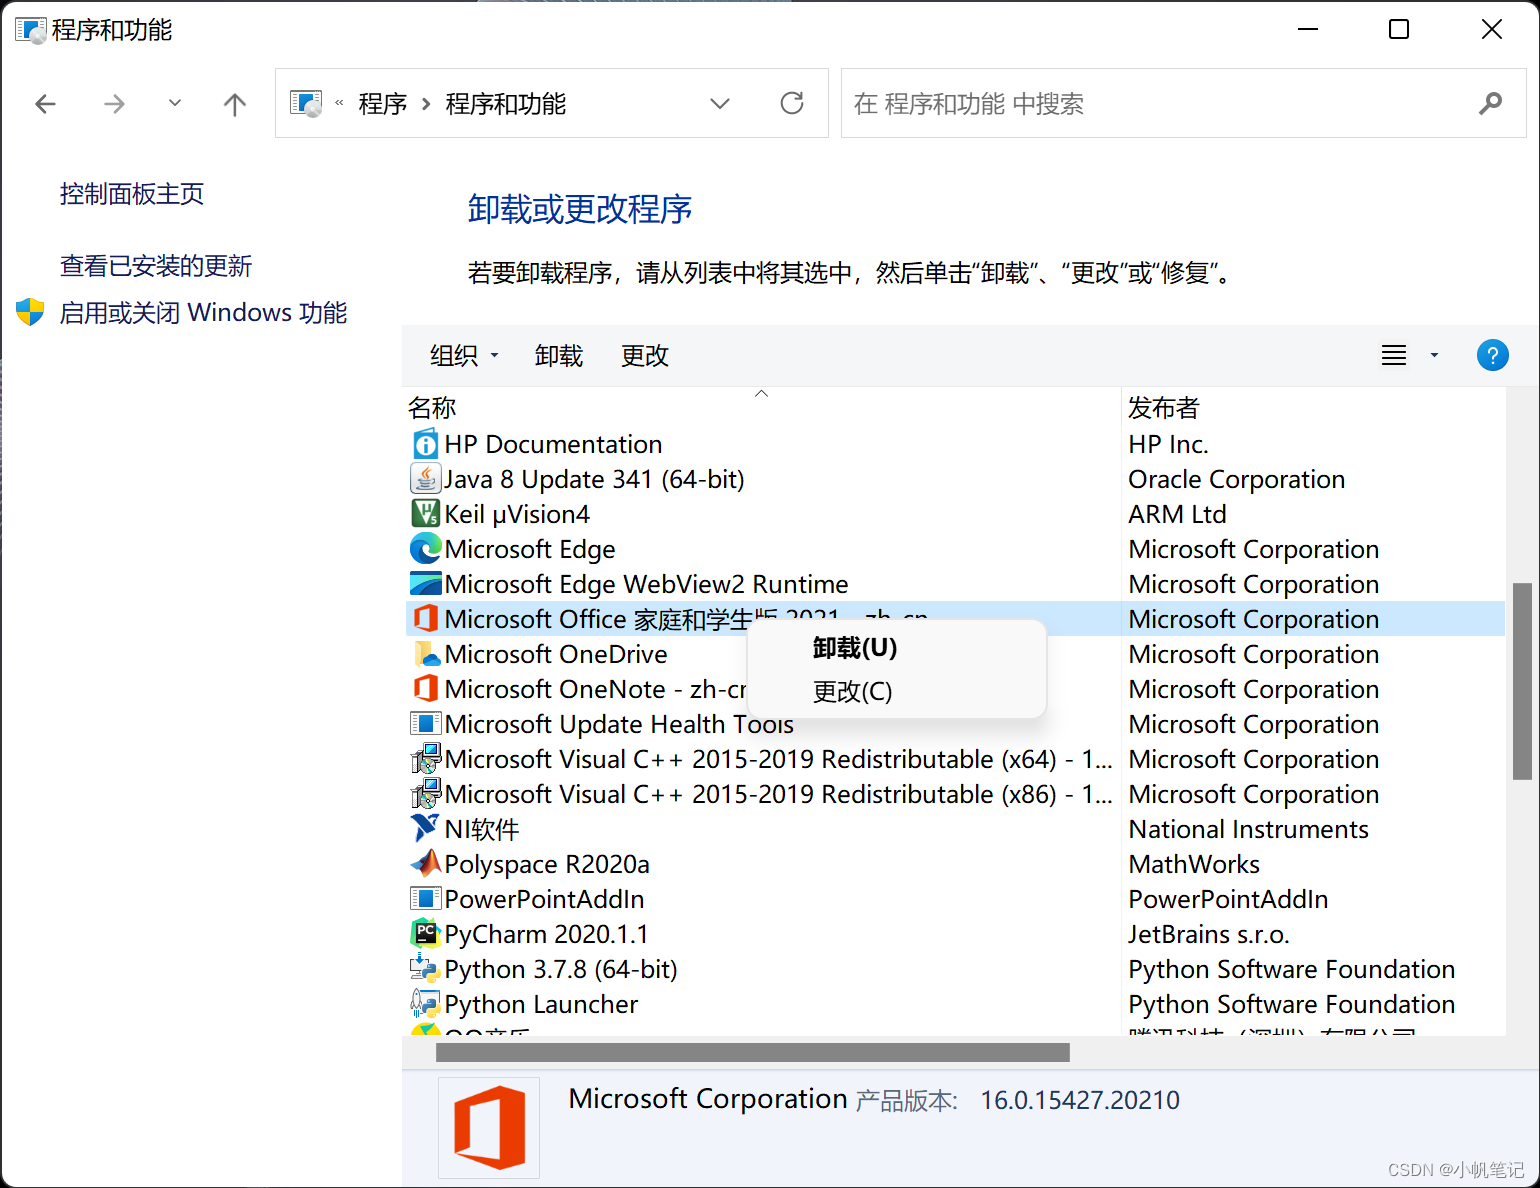The image size is (1540, 1188).
Task: Click the publisher JetBrains s.r.o.
Action: tap(1209, 934)
